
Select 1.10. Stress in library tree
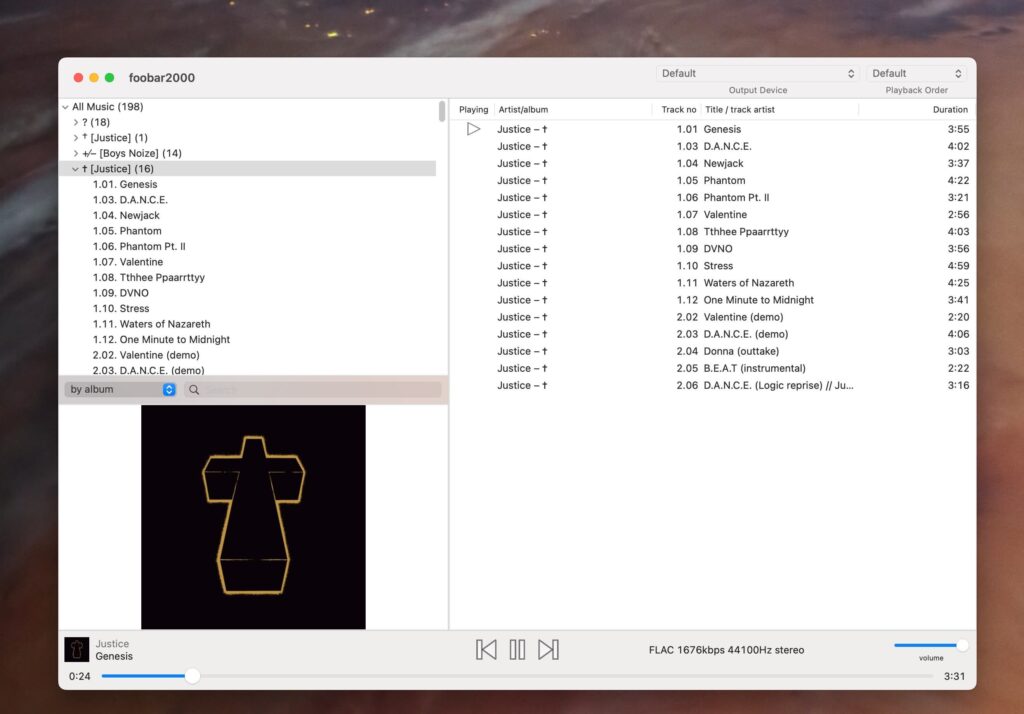coord(121,308)
